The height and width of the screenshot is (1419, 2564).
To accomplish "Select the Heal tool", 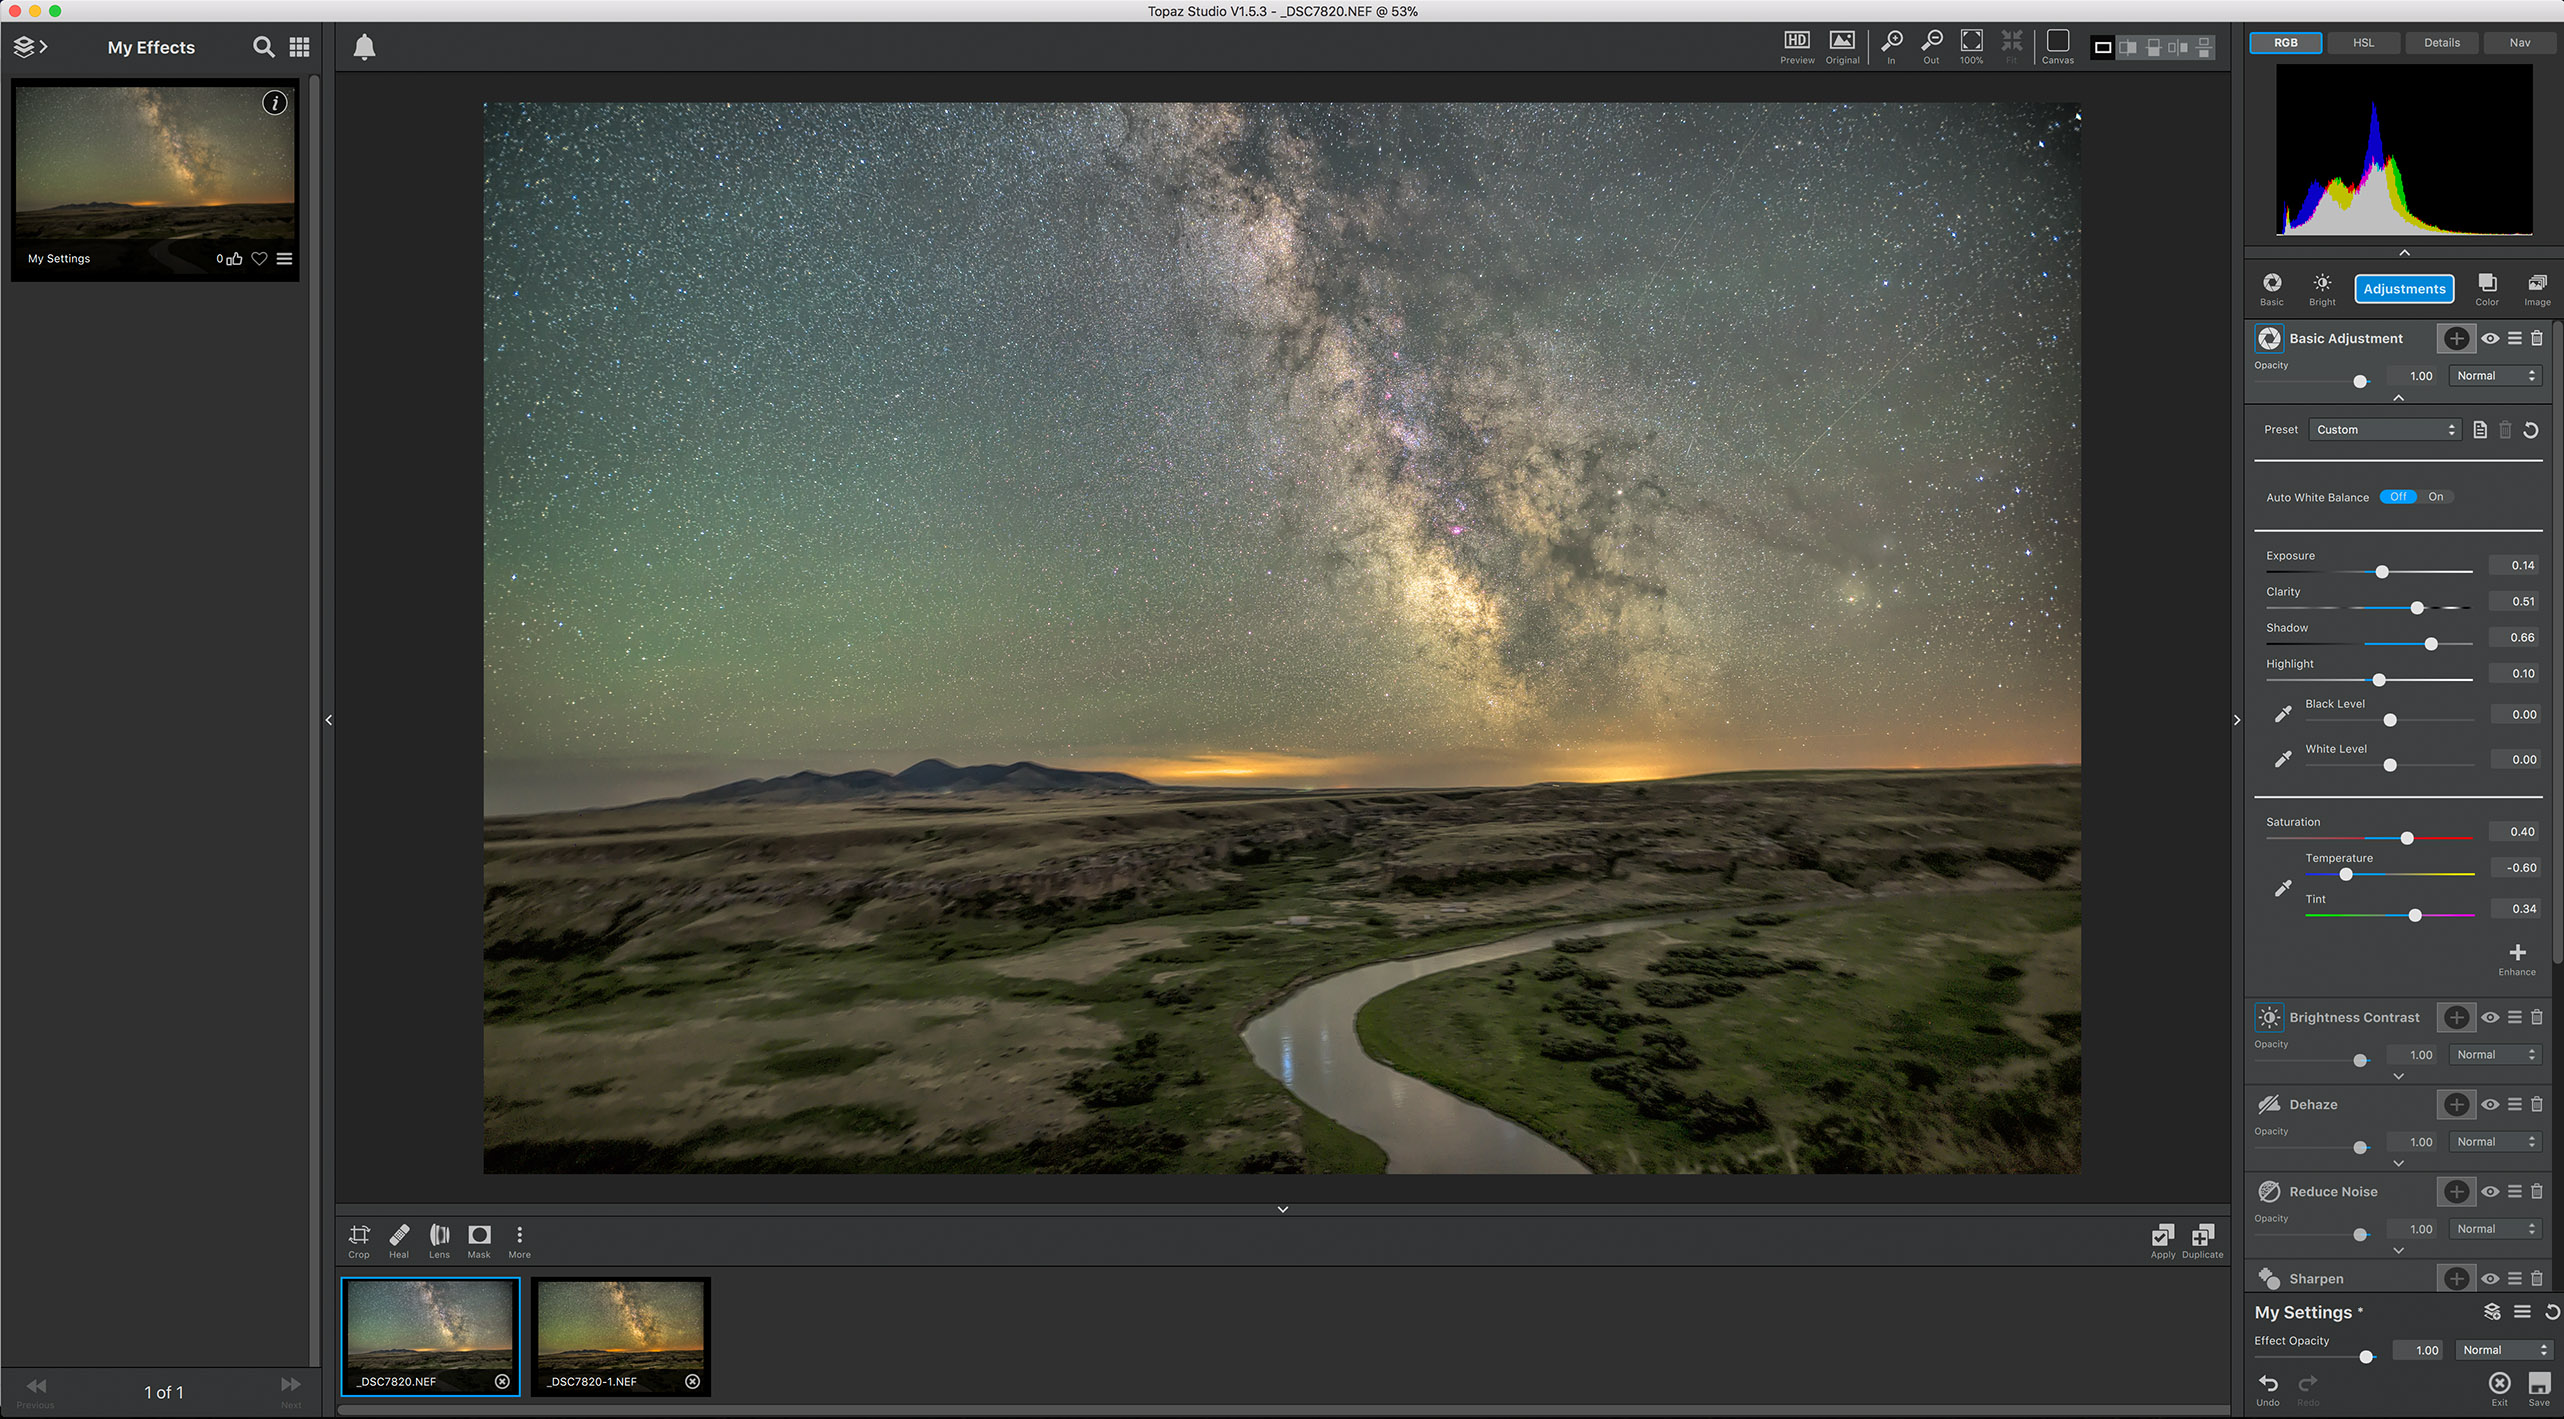I will 399,1238.
